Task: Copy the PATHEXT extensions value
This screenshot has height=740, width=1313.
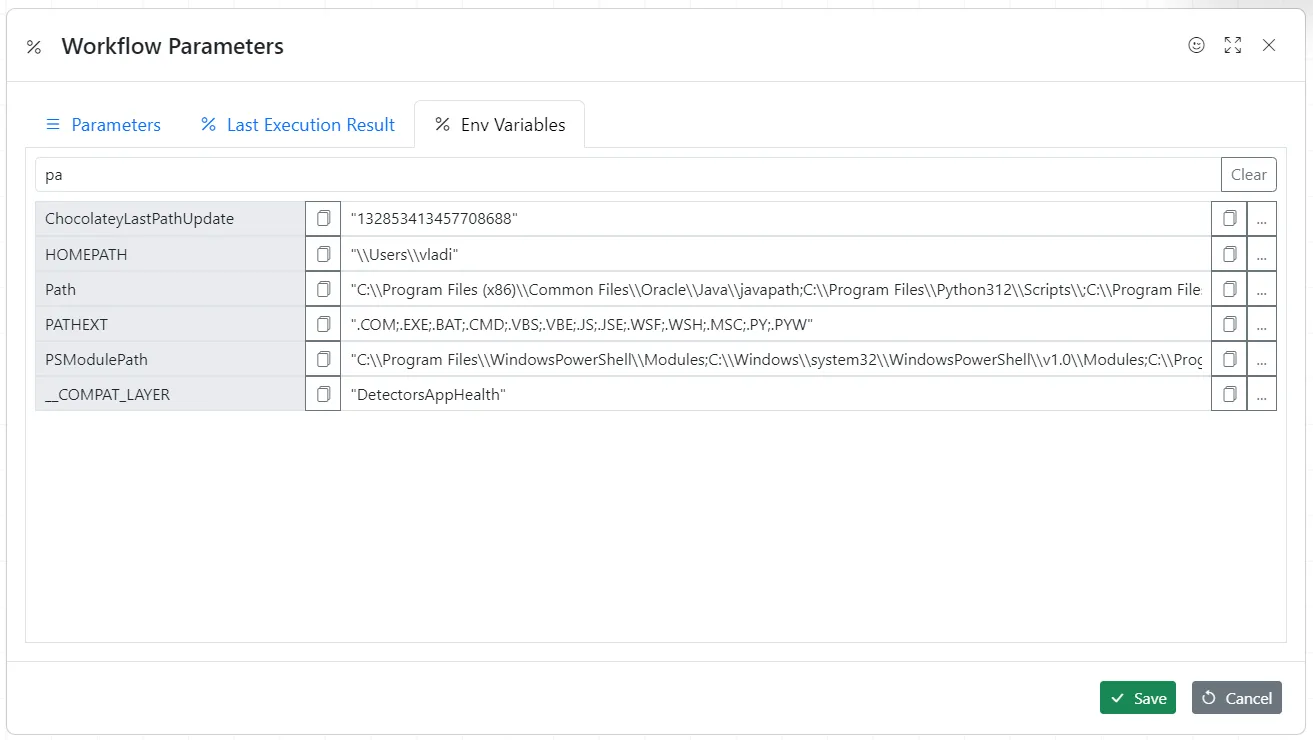Action: [1229, 324]
